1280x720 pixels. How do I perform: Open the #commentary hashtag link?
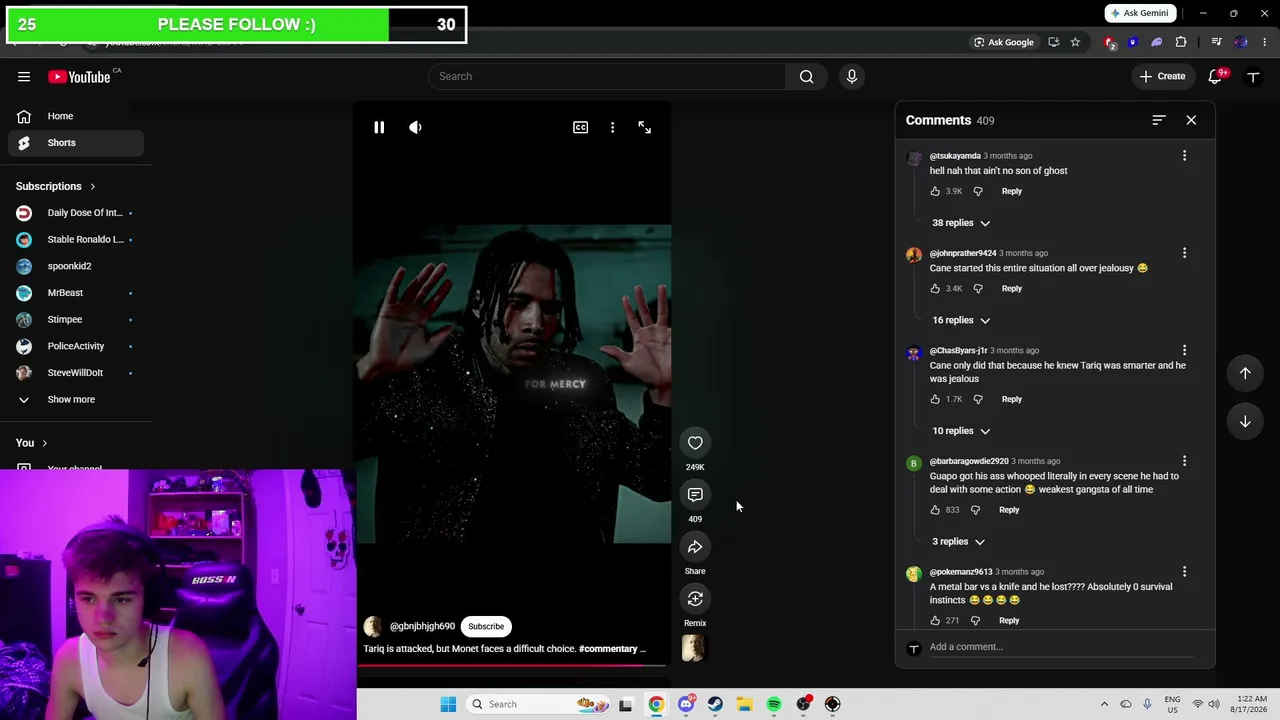pyautogui.click(x=607, y=649)
